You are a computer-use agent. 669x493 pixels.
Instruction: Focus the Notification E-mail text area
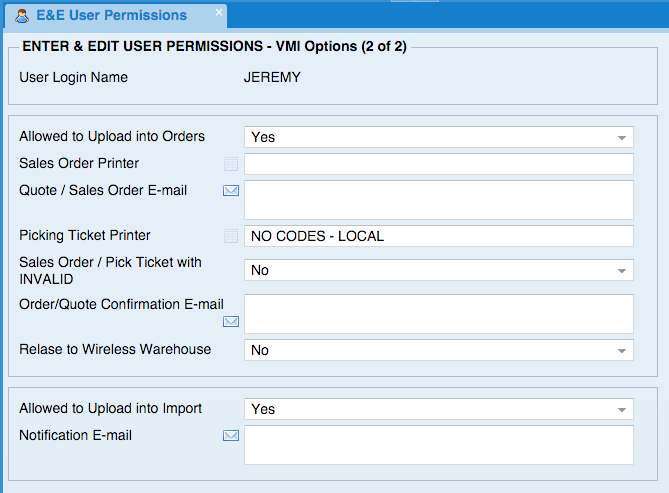tap(439, 445)
